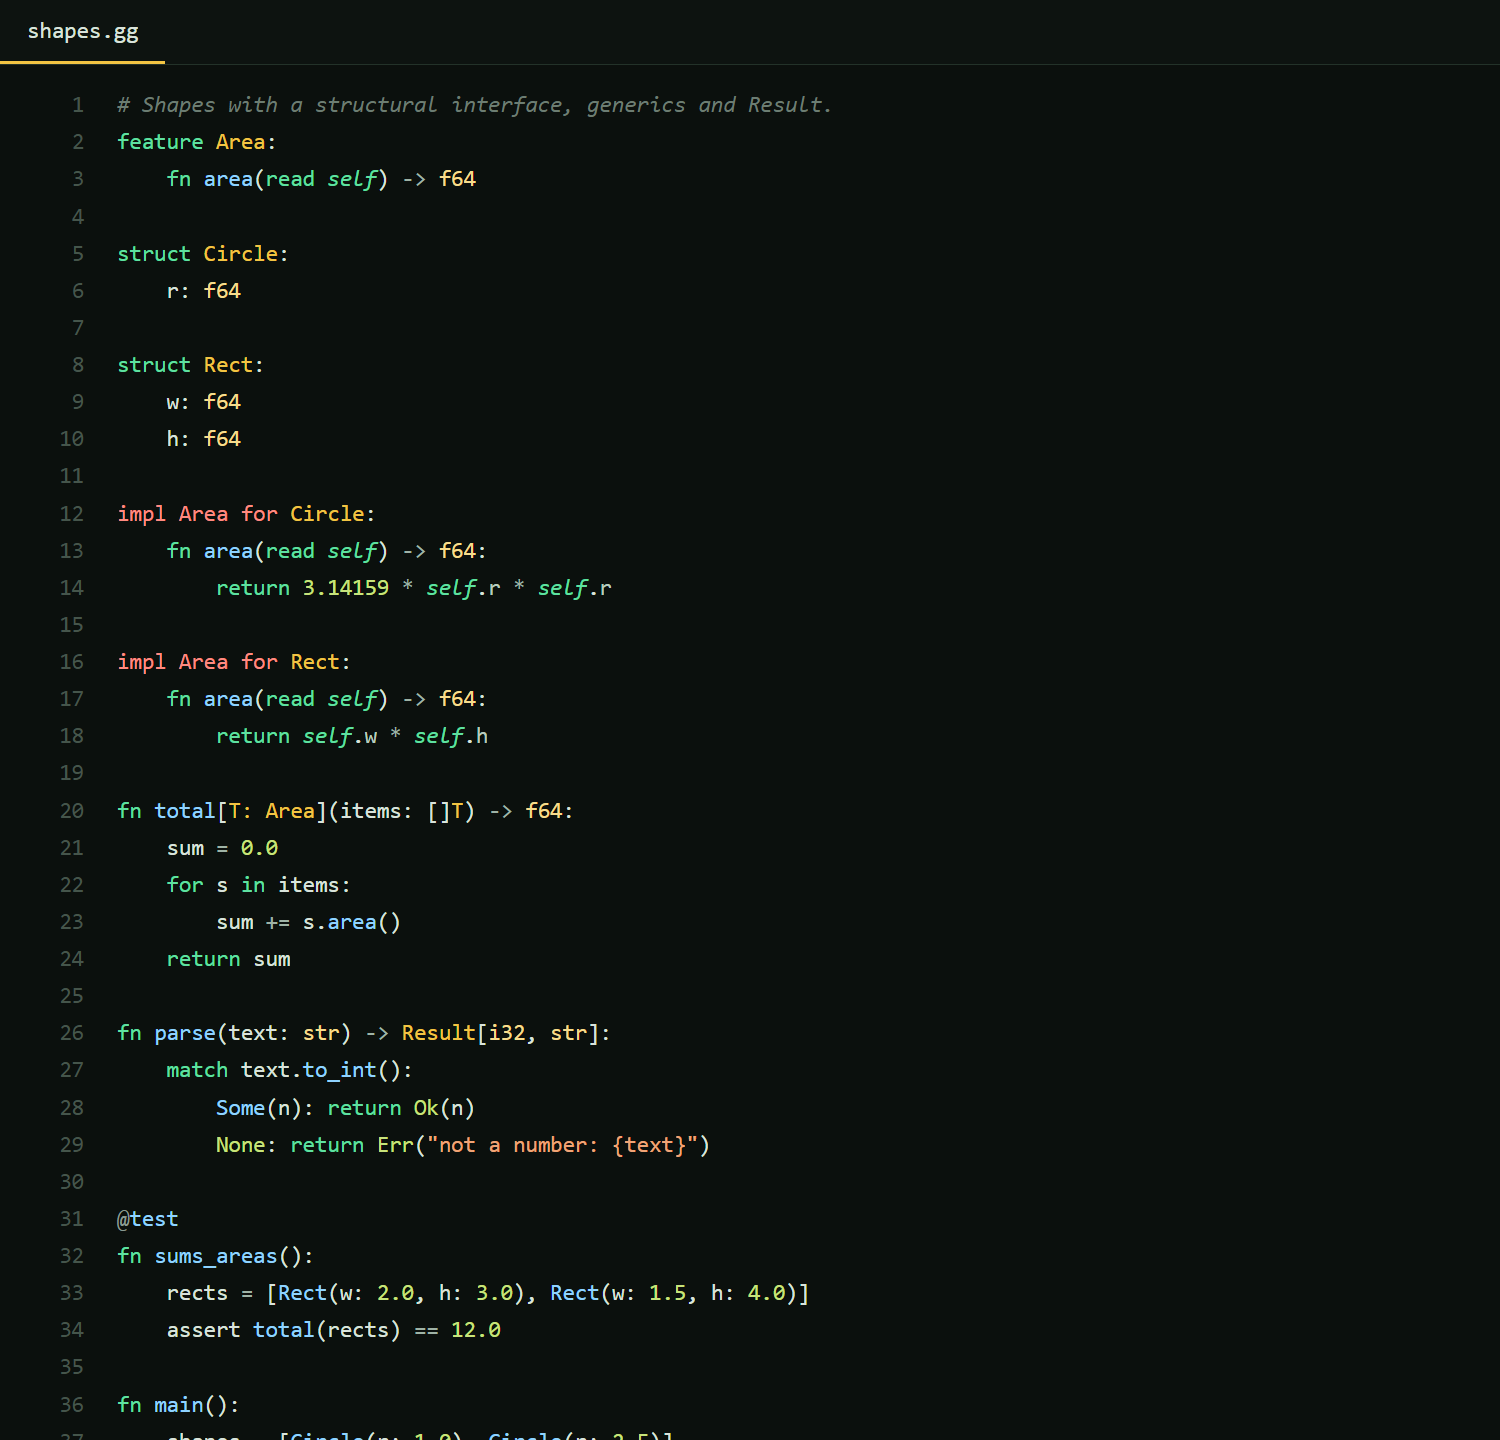Click the '@test' decorator
The image size is (1500, 1440).
(x=148, y=1219)
